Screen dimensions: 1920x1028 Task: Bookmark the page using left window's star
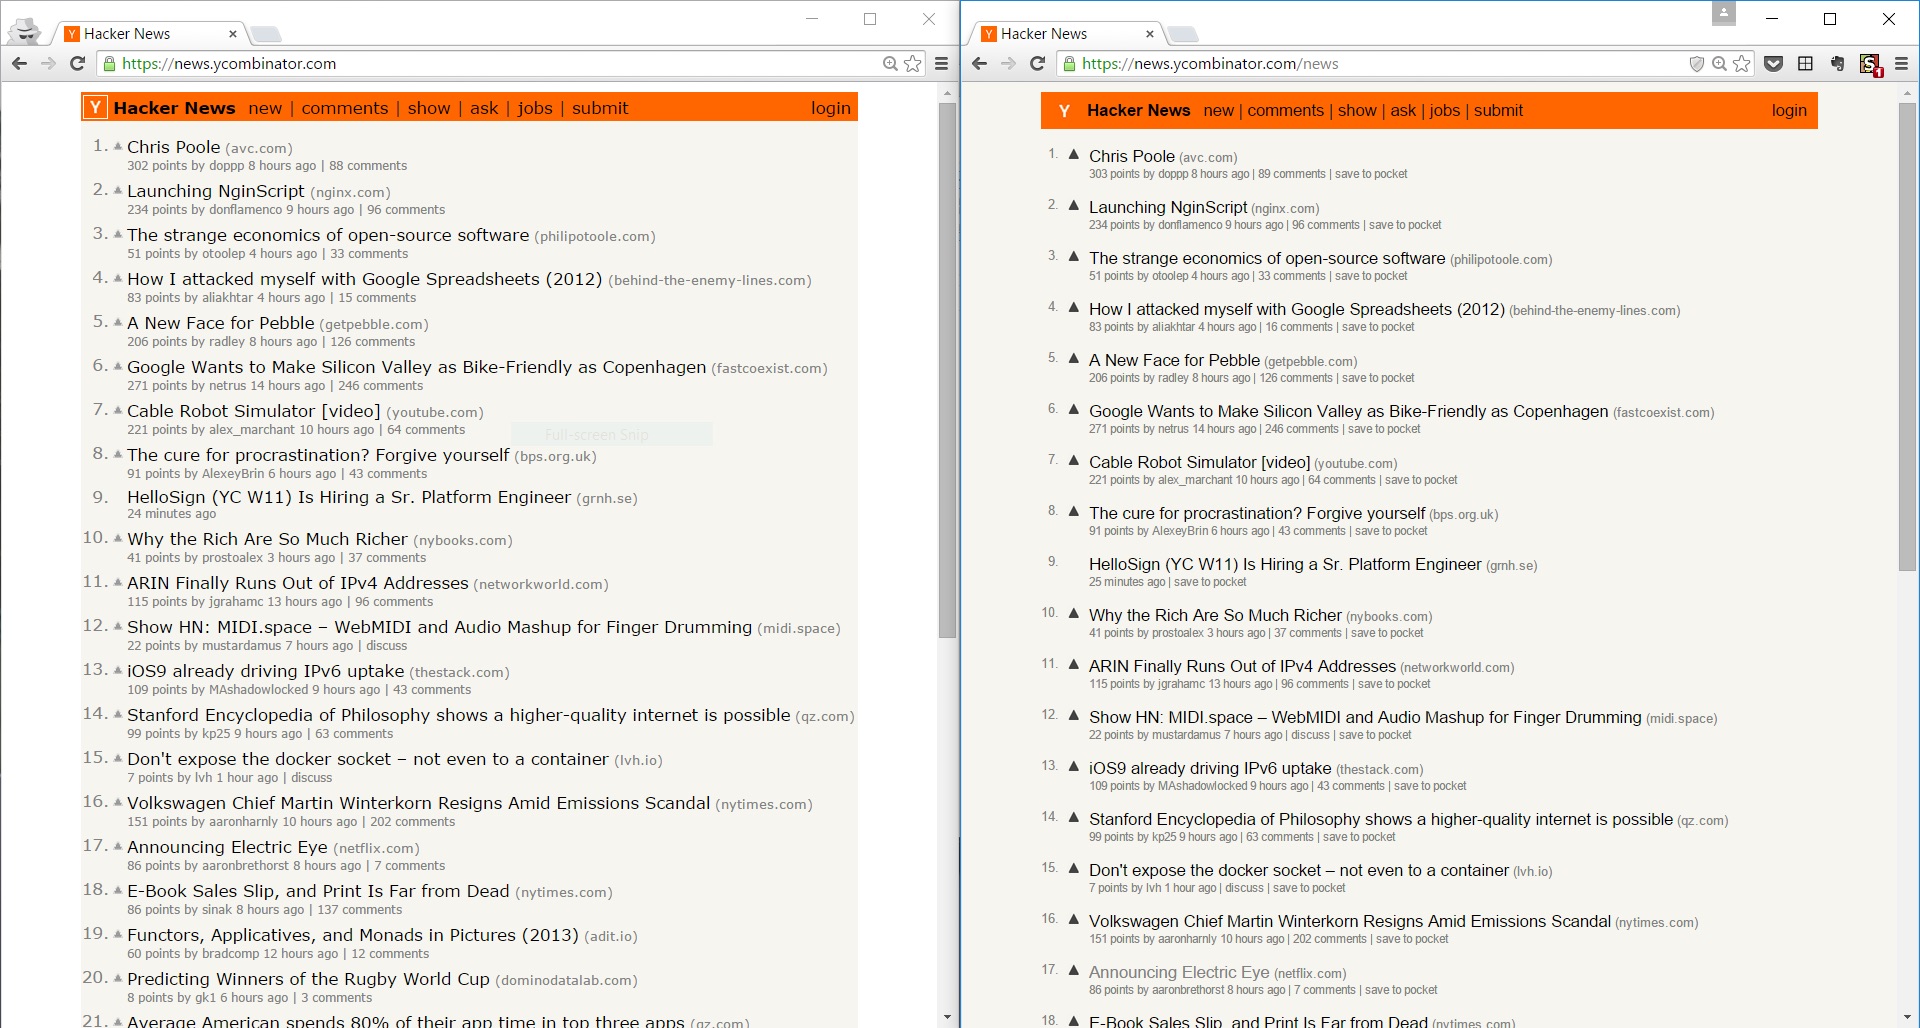point(913,63)
